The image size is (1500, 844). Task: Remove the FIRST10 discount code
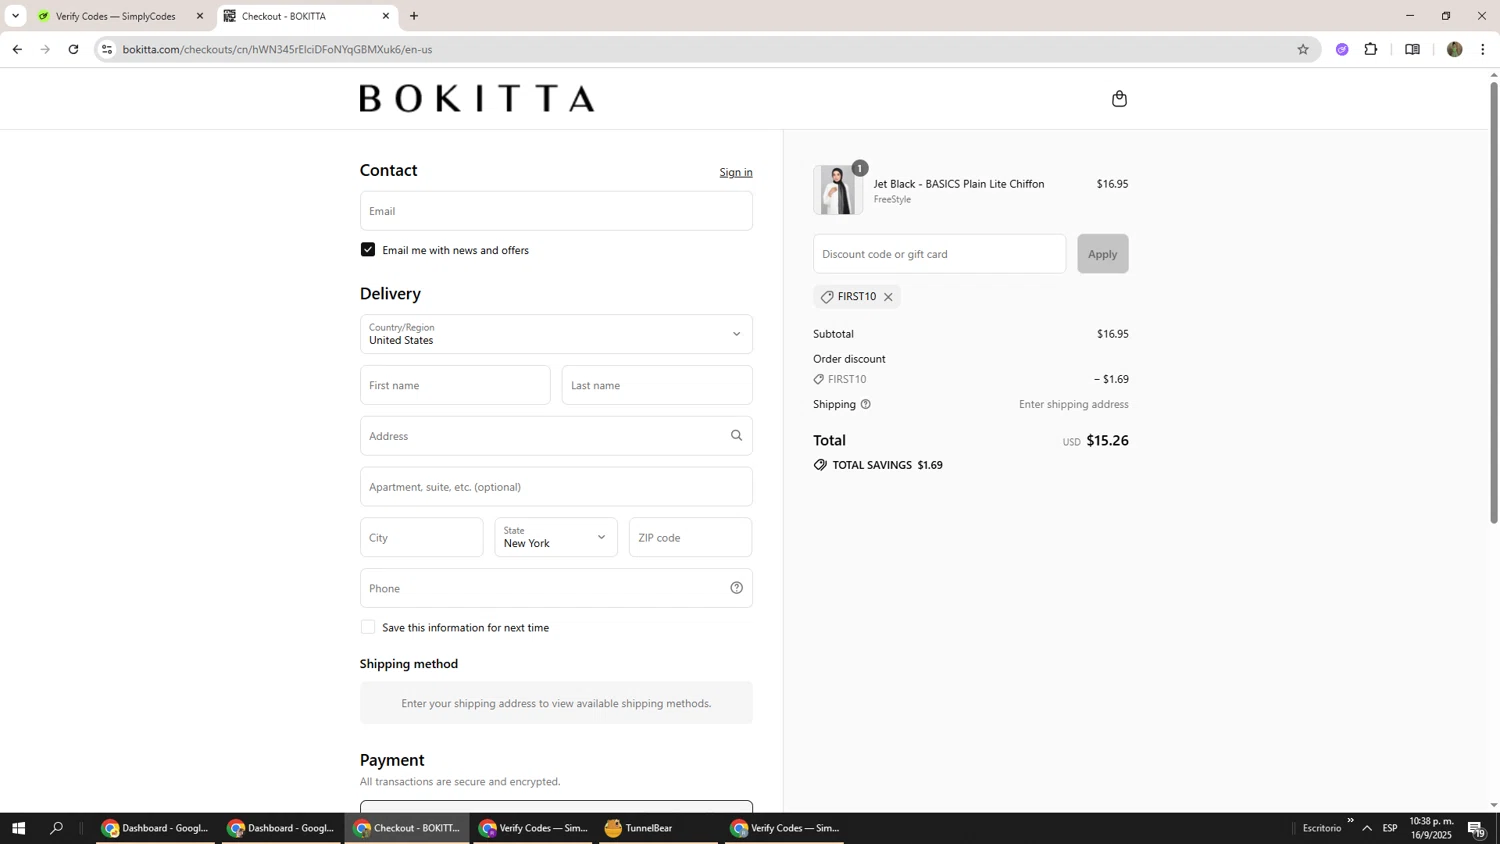click(x=888, y=297)
